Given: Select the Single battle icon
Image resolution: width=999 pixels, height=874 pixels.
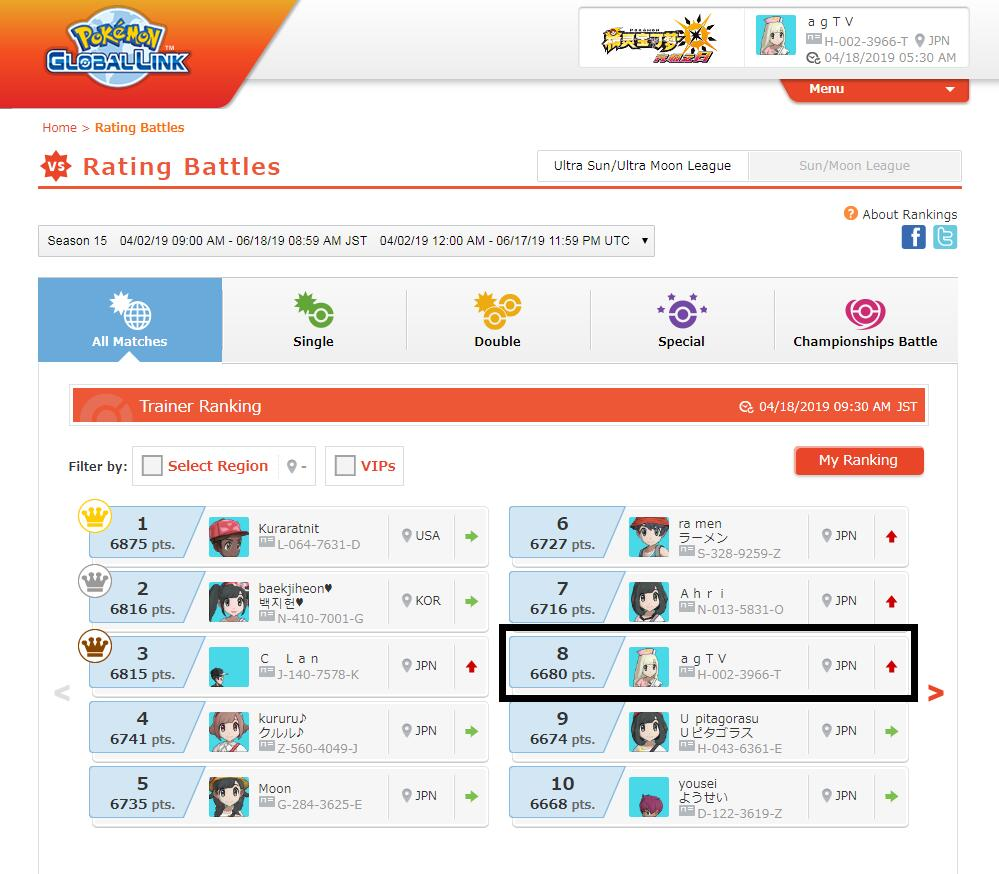Looking at the screenshot, I should (313, 310).
